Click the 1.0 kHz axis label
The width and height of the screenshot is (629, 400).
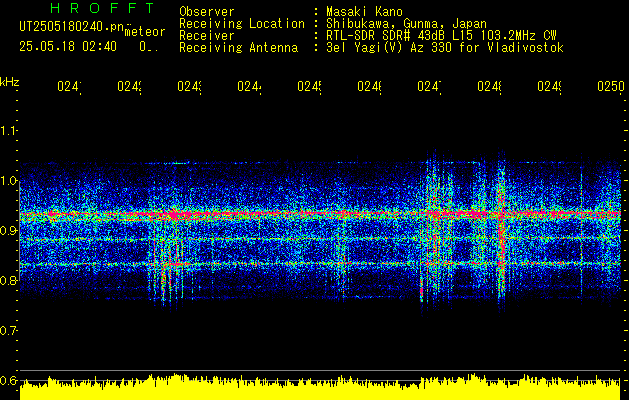(8, 181)
